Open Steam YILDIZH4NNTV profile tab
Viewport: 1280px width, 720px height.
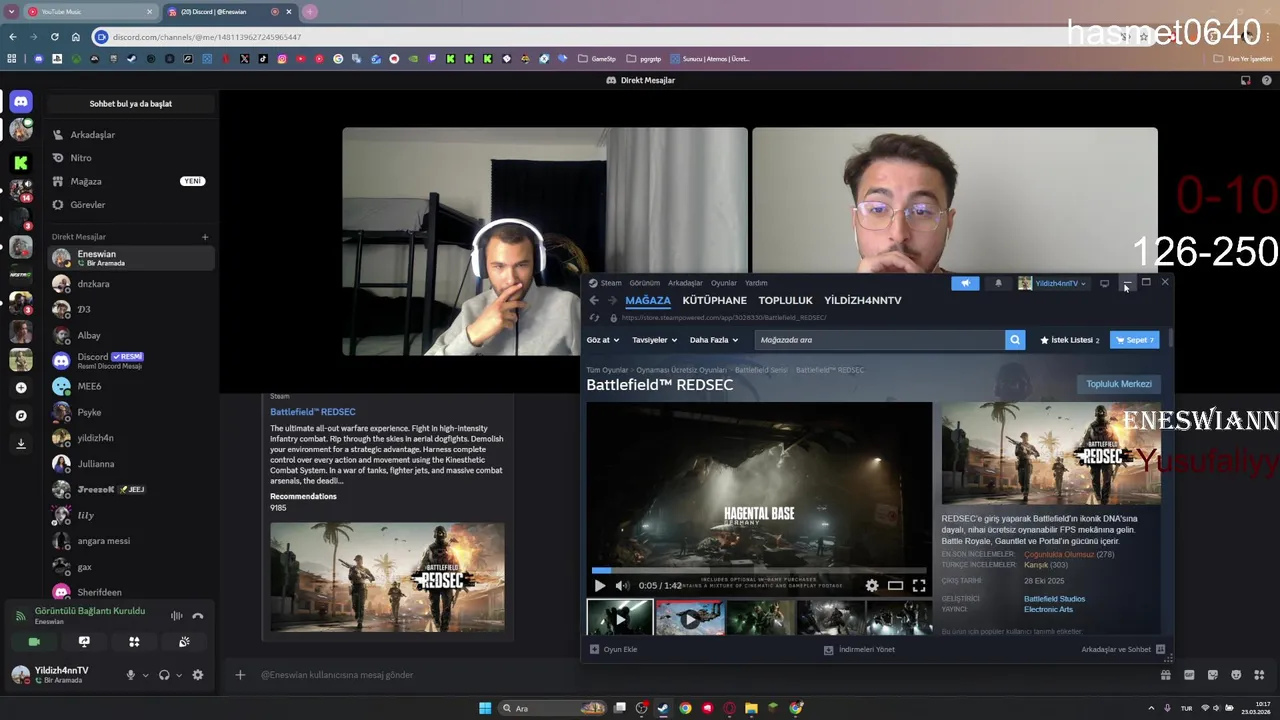click(x=862, y=300)
